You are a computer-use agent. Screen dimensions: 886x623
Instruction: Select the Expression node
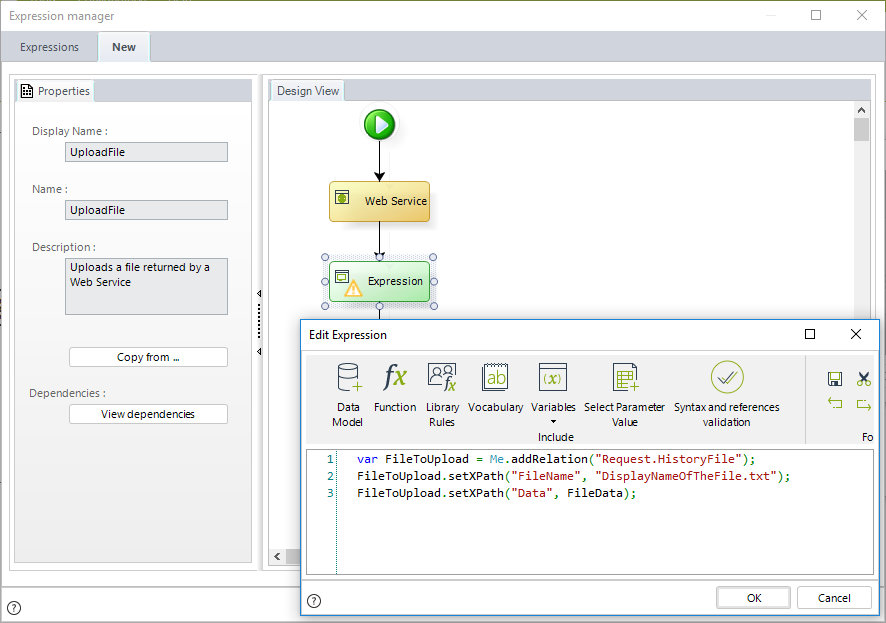pos(380,281)
